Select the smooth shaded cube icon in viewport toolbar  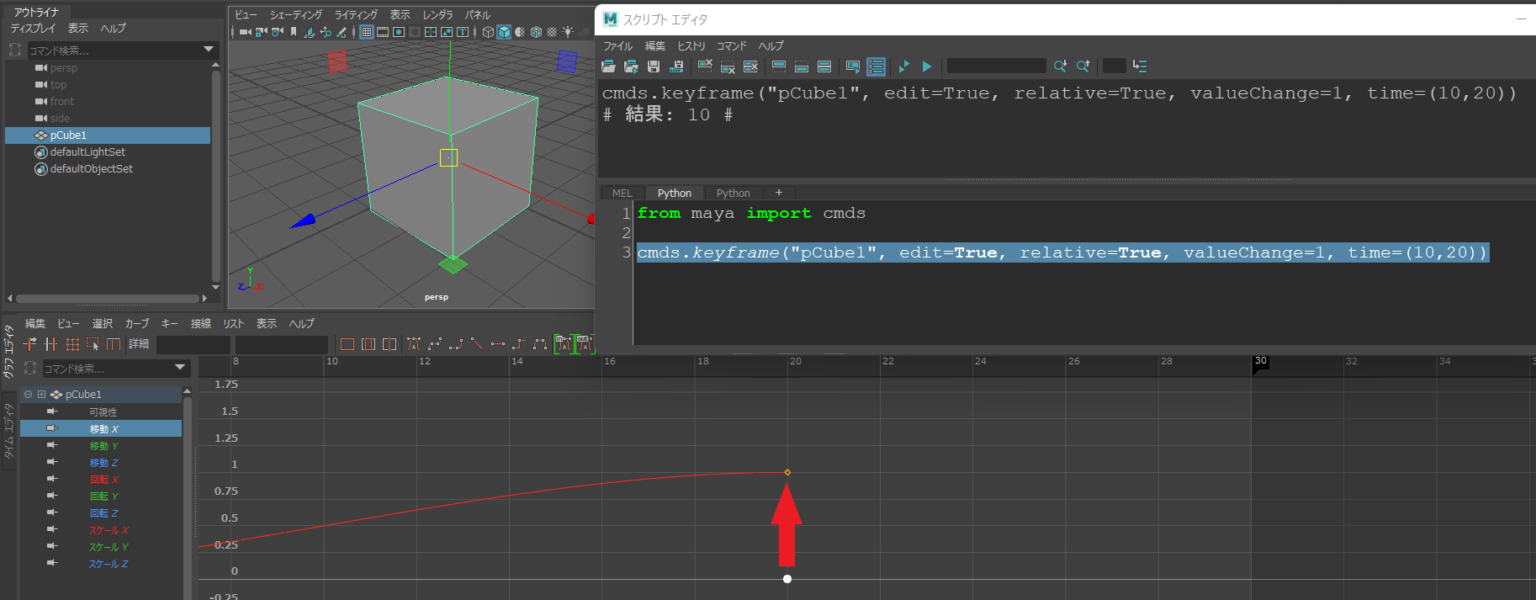coord(503,33)
